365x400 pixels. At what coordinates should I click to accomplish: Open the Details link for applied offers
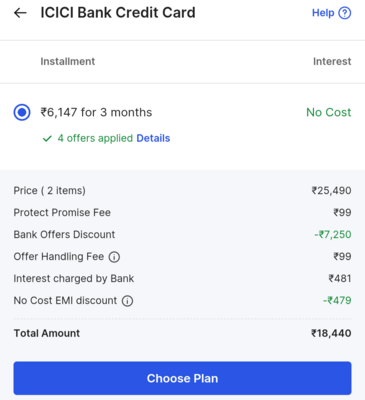[153, 138]
